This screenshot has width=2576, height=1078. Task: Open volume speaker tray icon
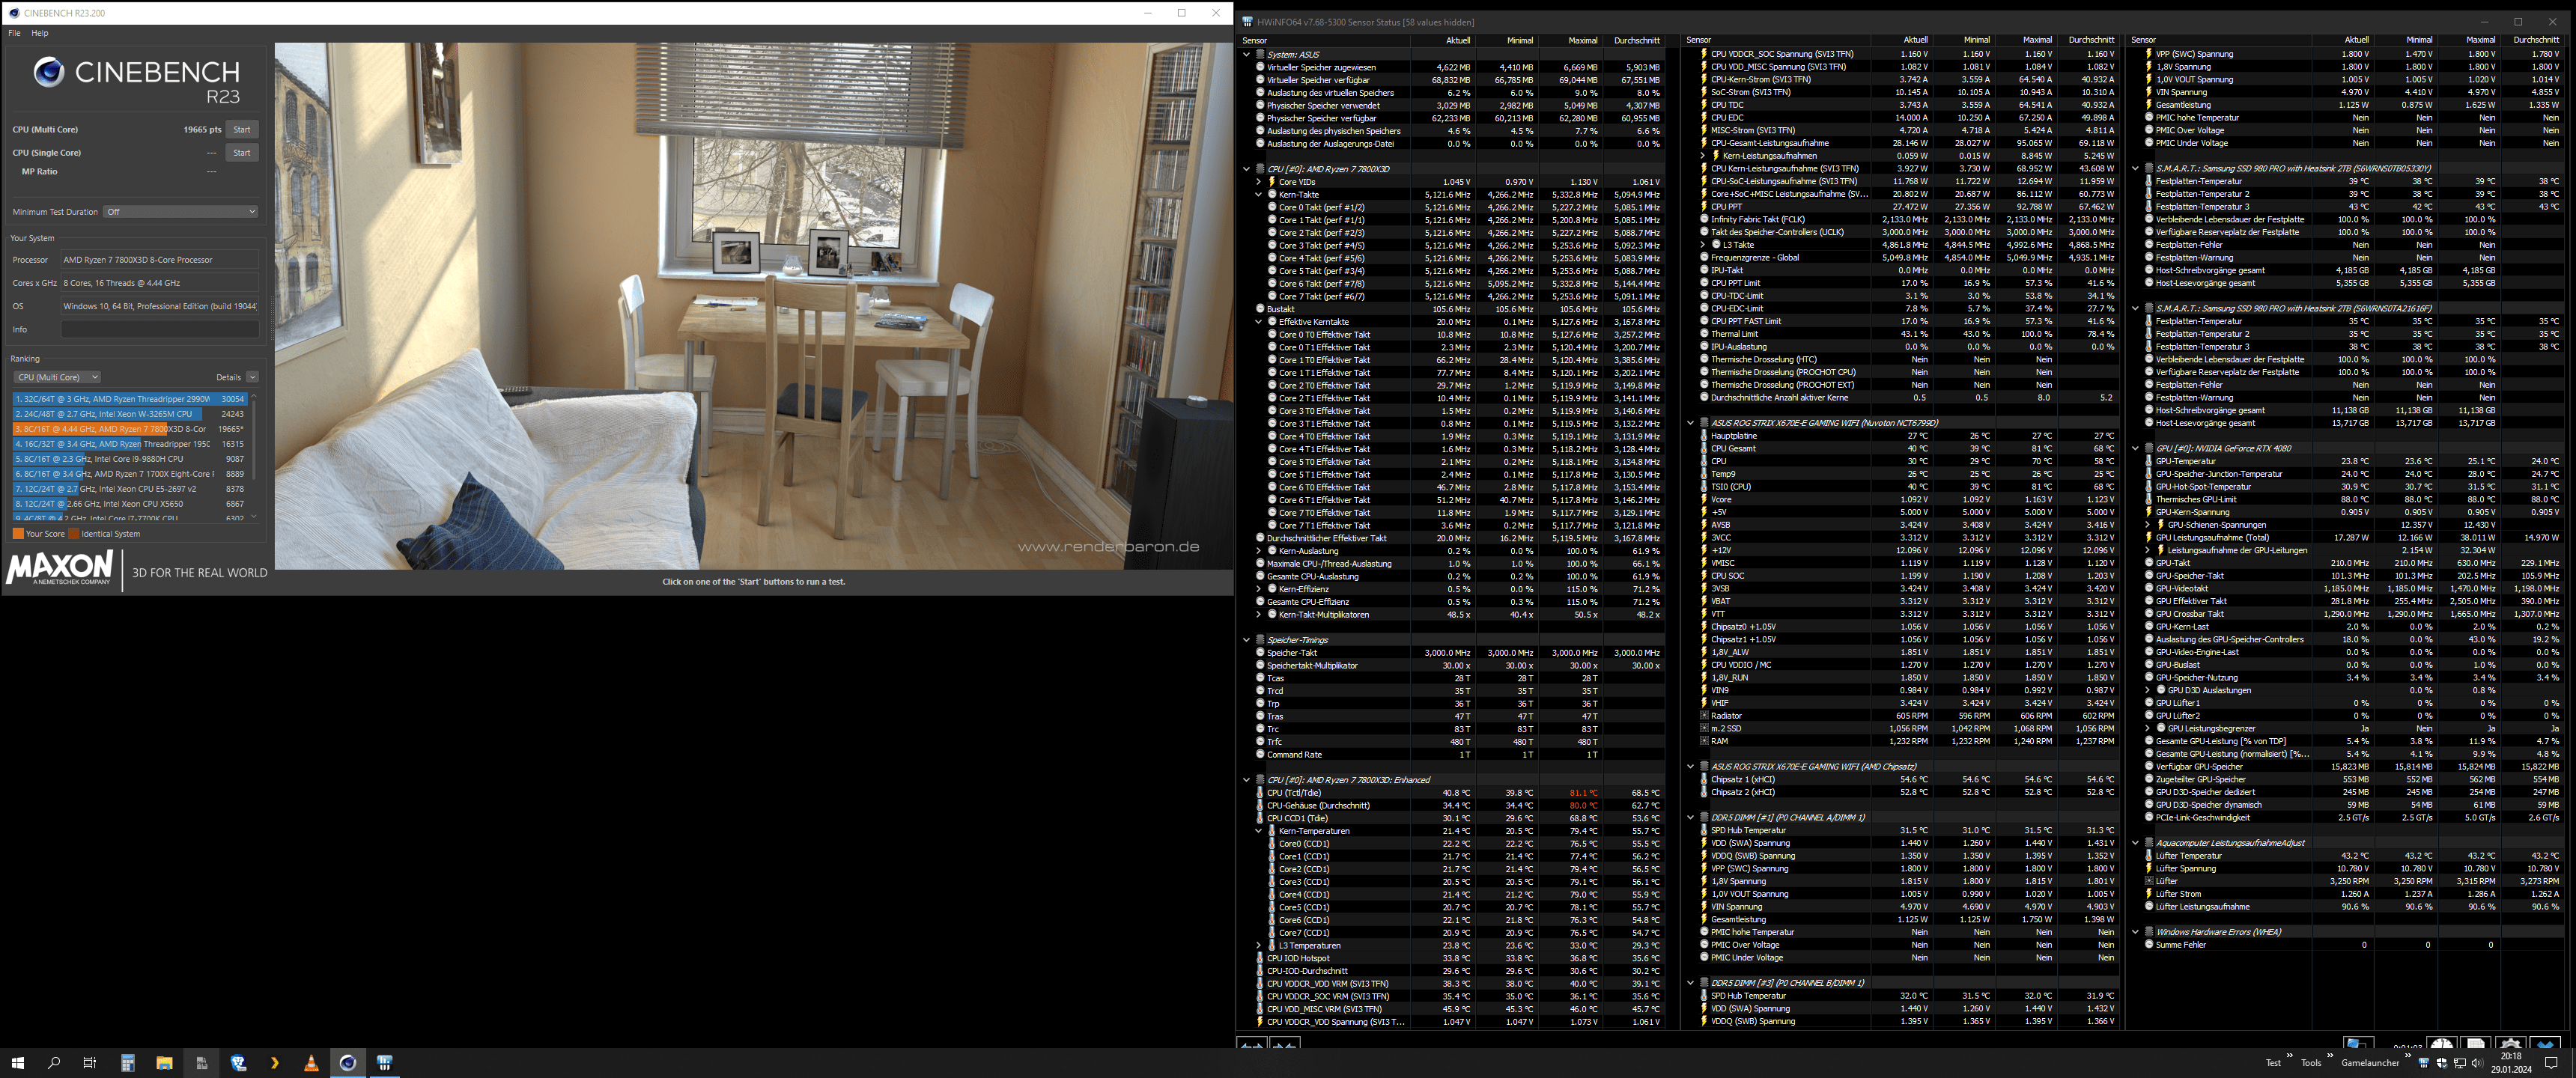[x=2478, y=1063]
